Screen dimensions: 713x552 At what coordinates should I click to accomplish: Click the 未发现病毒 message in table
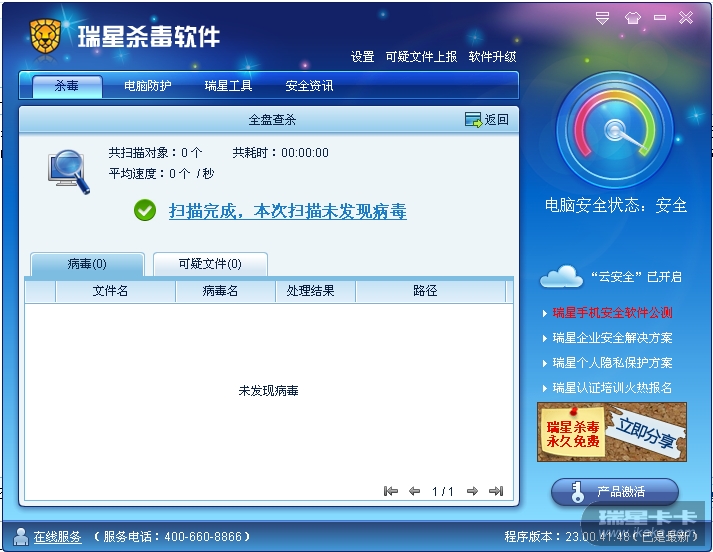268,391
